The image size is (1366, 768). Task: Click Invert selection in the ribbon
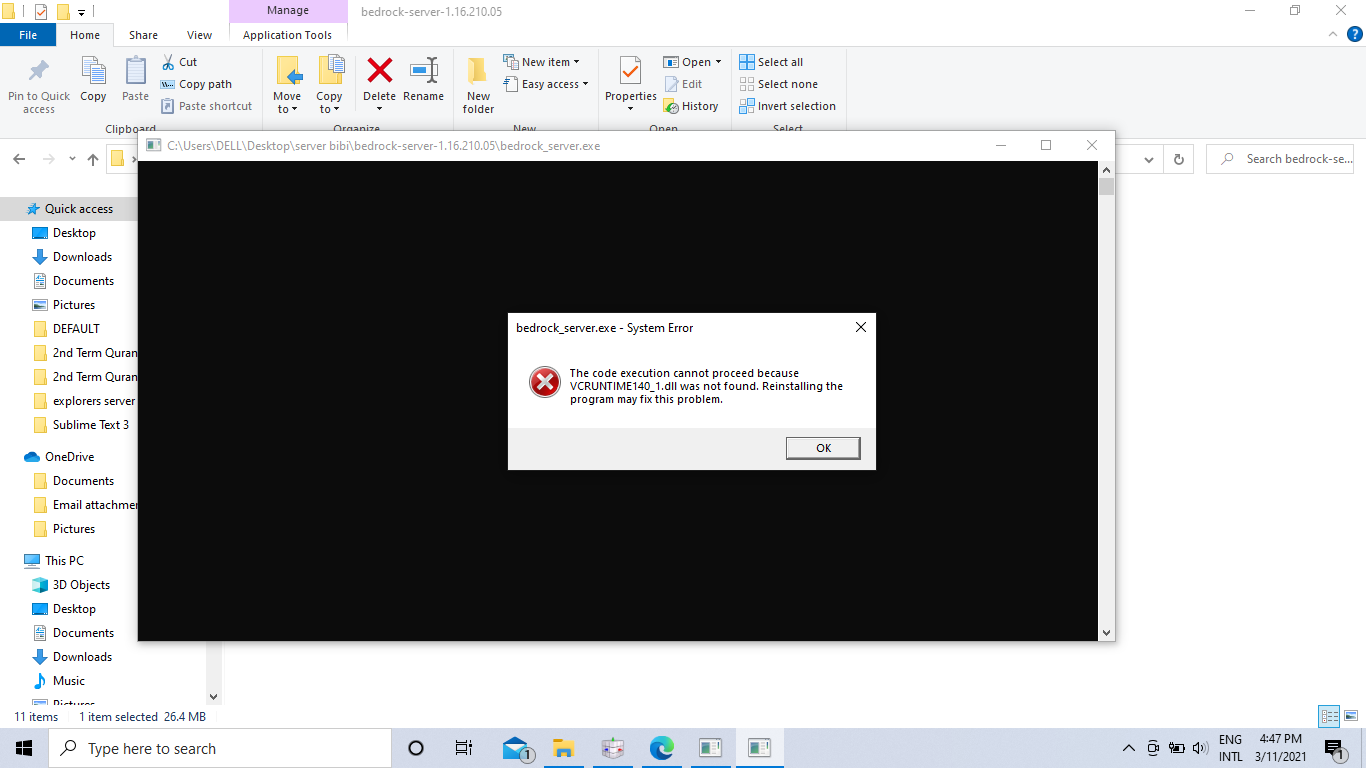pyautogui.click(x=787, y=106)
